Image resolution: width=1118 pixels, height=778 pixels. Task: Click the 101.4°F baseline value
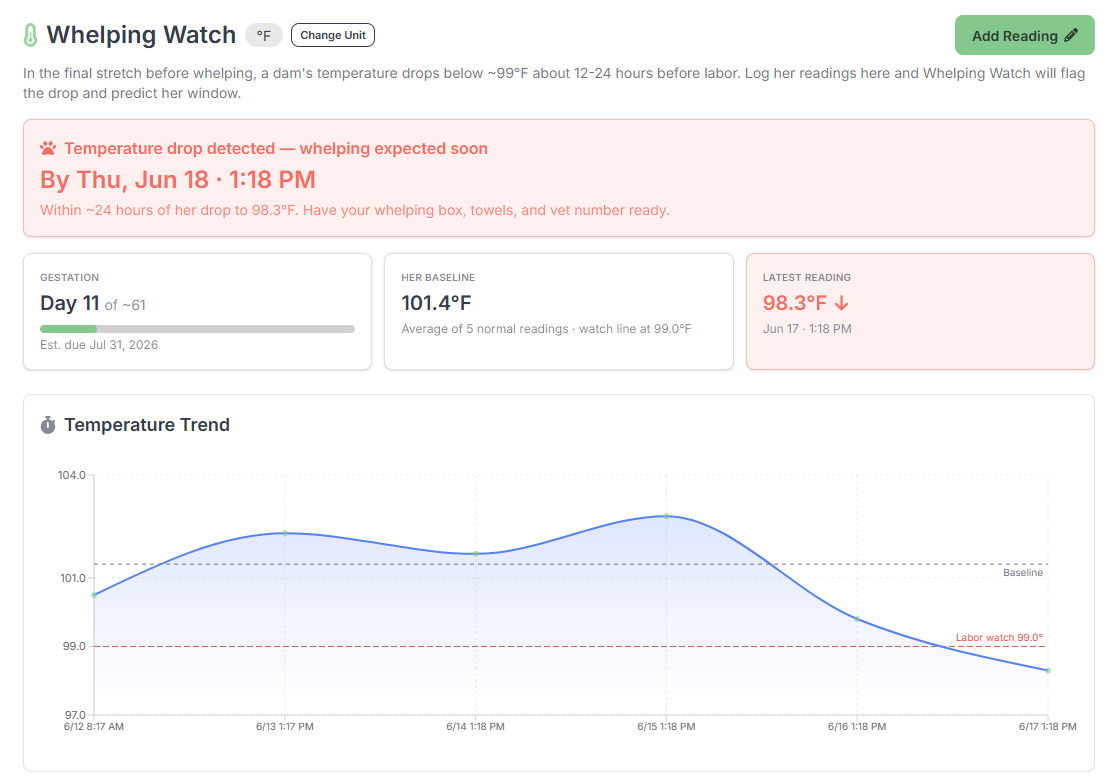(436, 303)
